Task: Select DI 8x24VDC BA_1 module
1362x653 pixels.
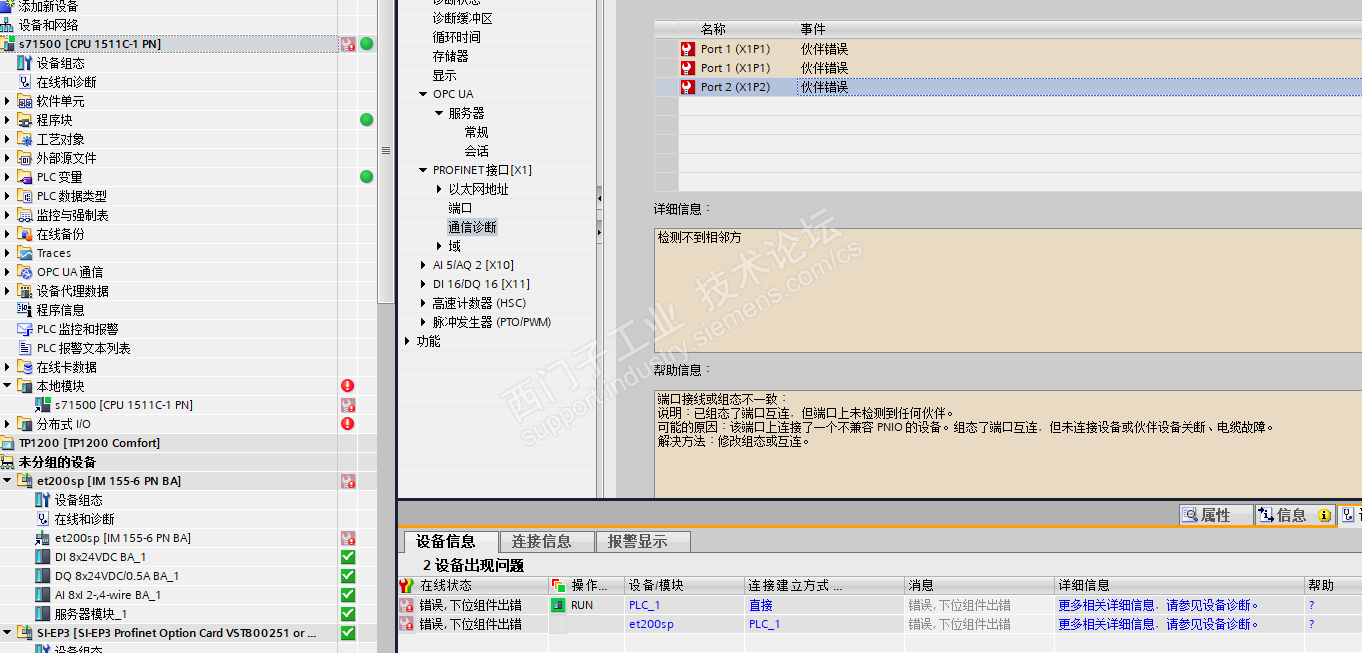Action: [x=100, y=557]
